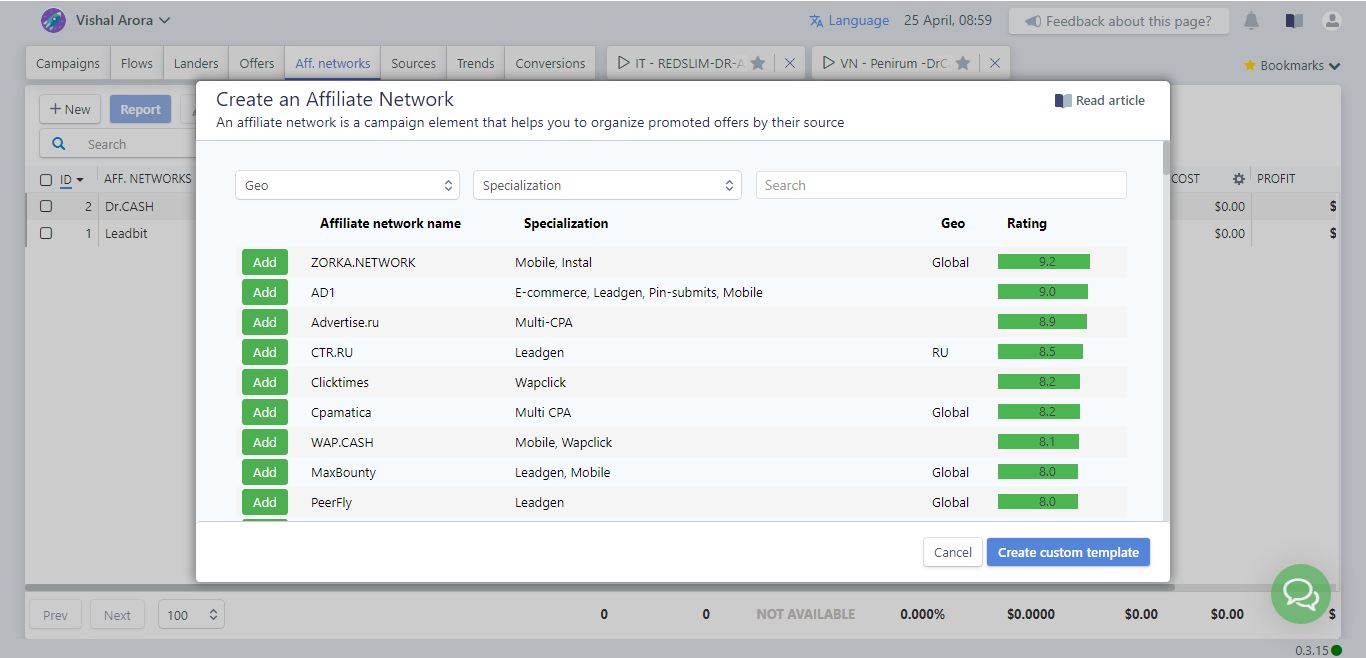Close the IT - REDSLIM-DR-A tab

[790, 63]
